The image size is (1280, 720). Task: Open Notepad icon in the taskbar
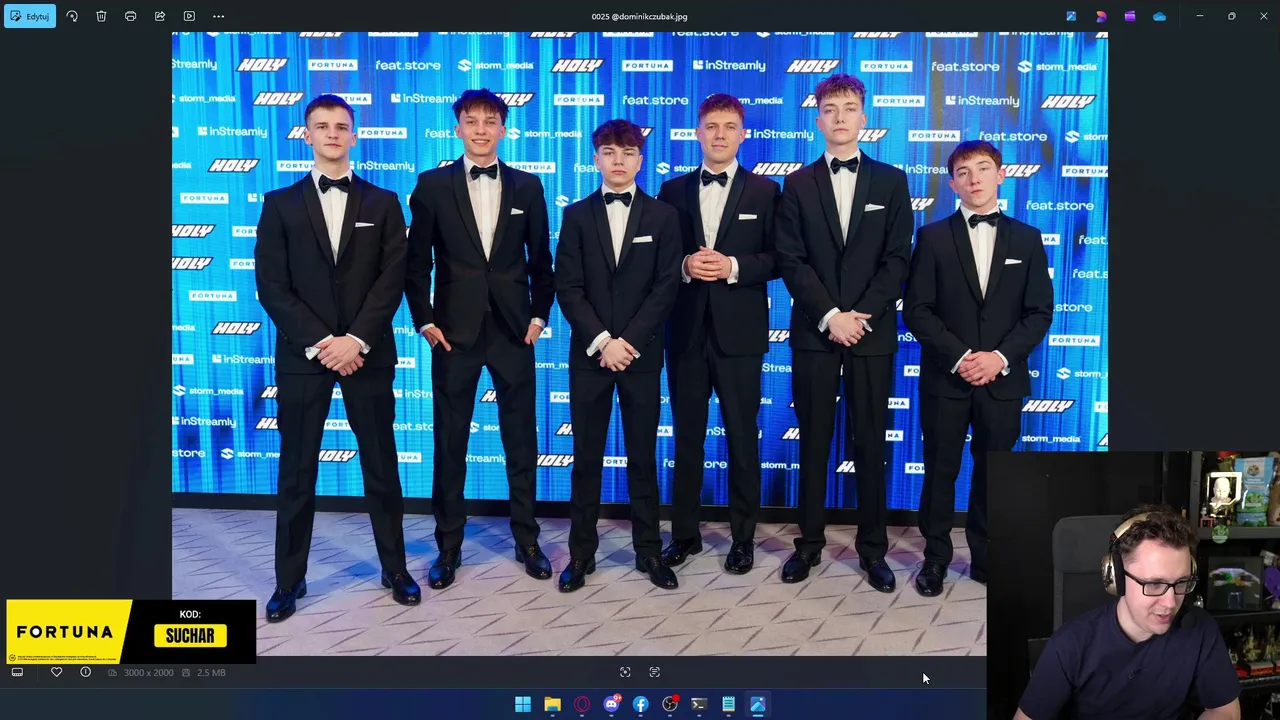pos(728,704)
